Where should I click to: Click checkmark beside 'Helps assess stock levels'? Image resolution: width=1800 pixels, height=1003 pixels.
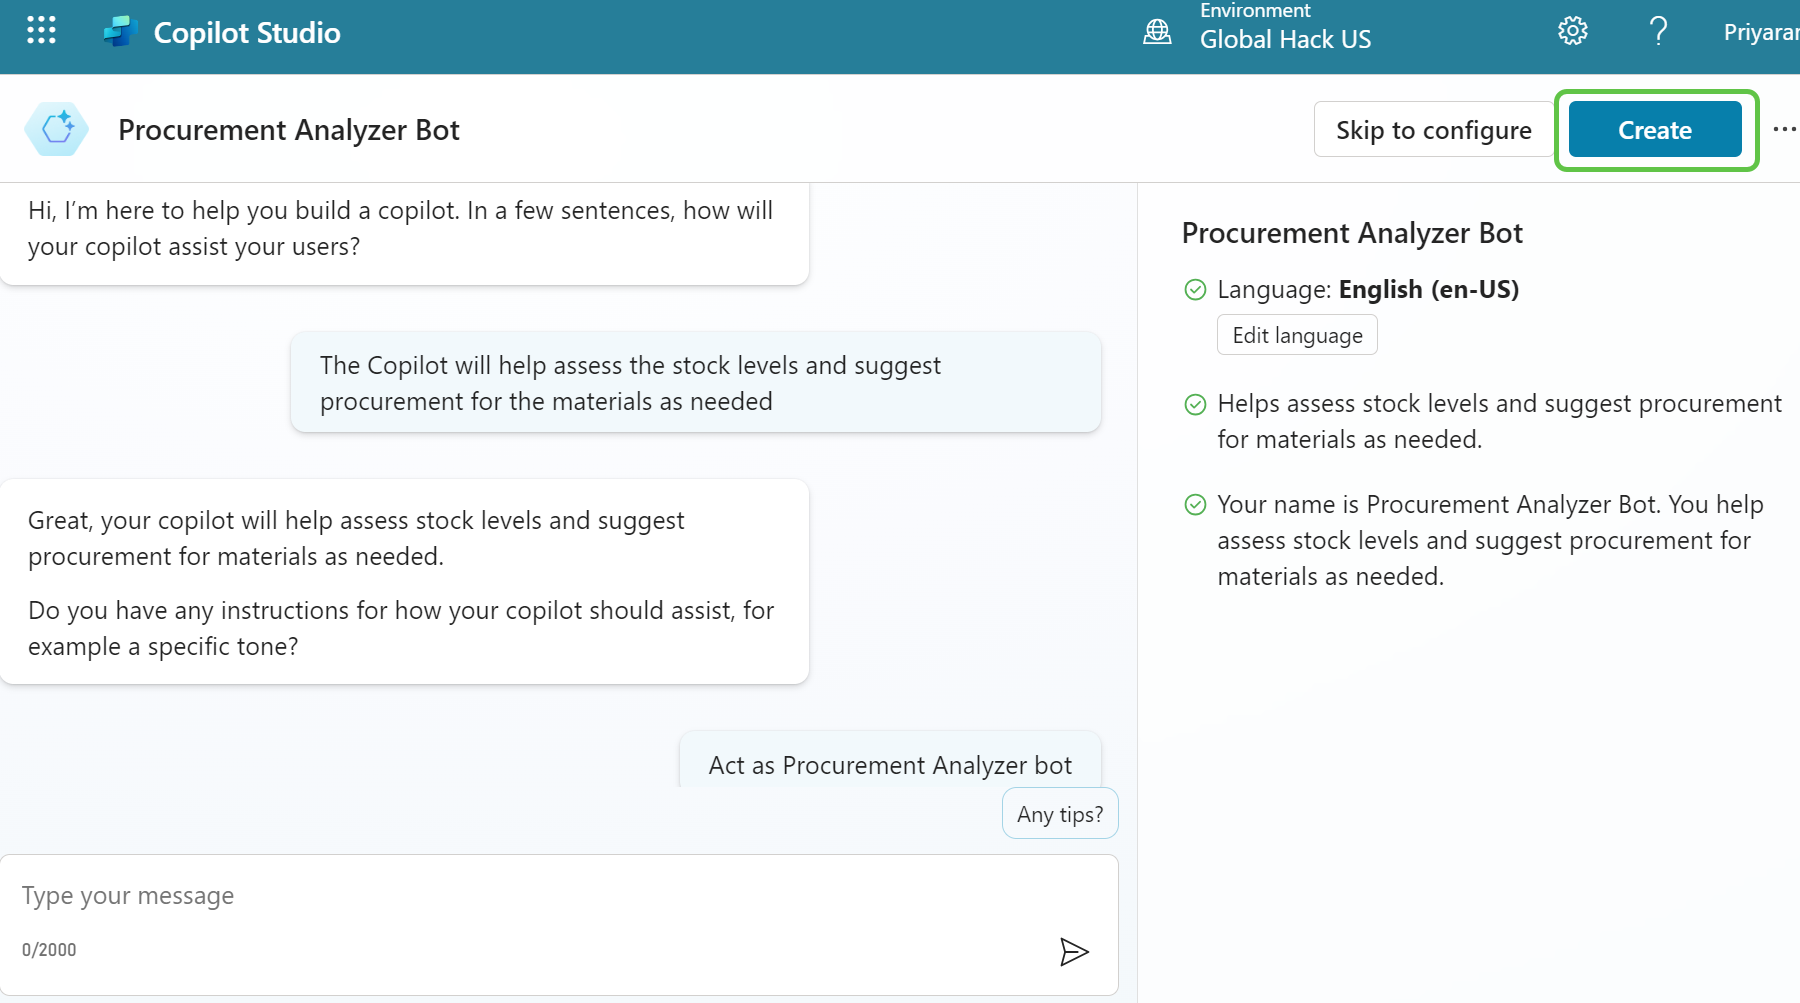coord(1195,404)
